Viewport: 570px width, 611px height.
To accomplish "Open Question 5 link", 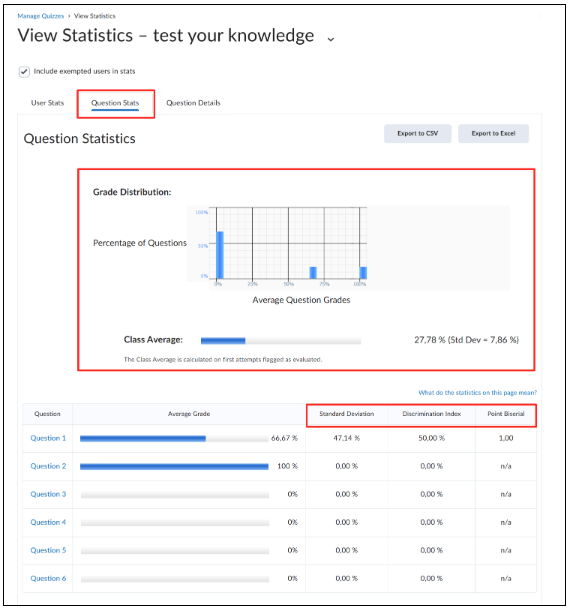I will 48,550.
